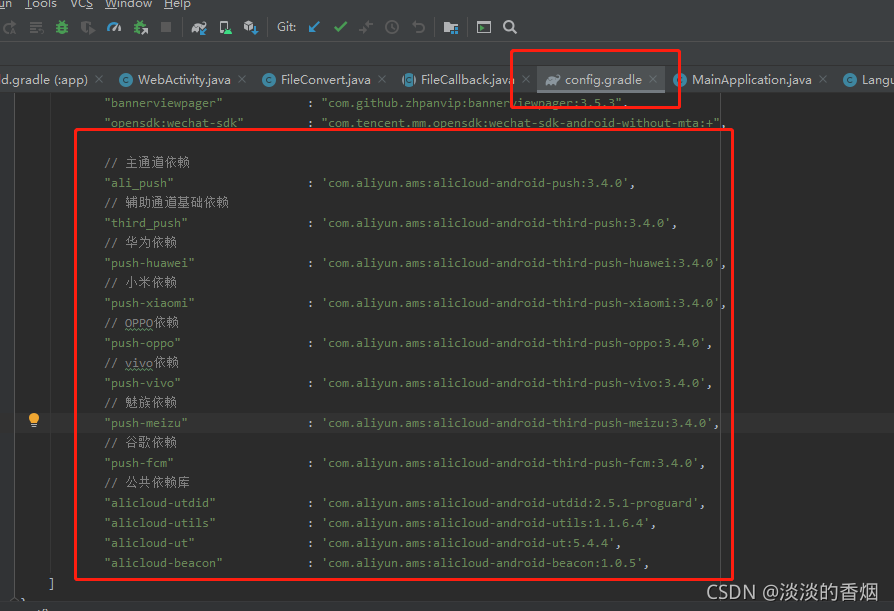Screen dimensions: 894x611
Task: Open the Window menu
Action: (x=129, y=5)
